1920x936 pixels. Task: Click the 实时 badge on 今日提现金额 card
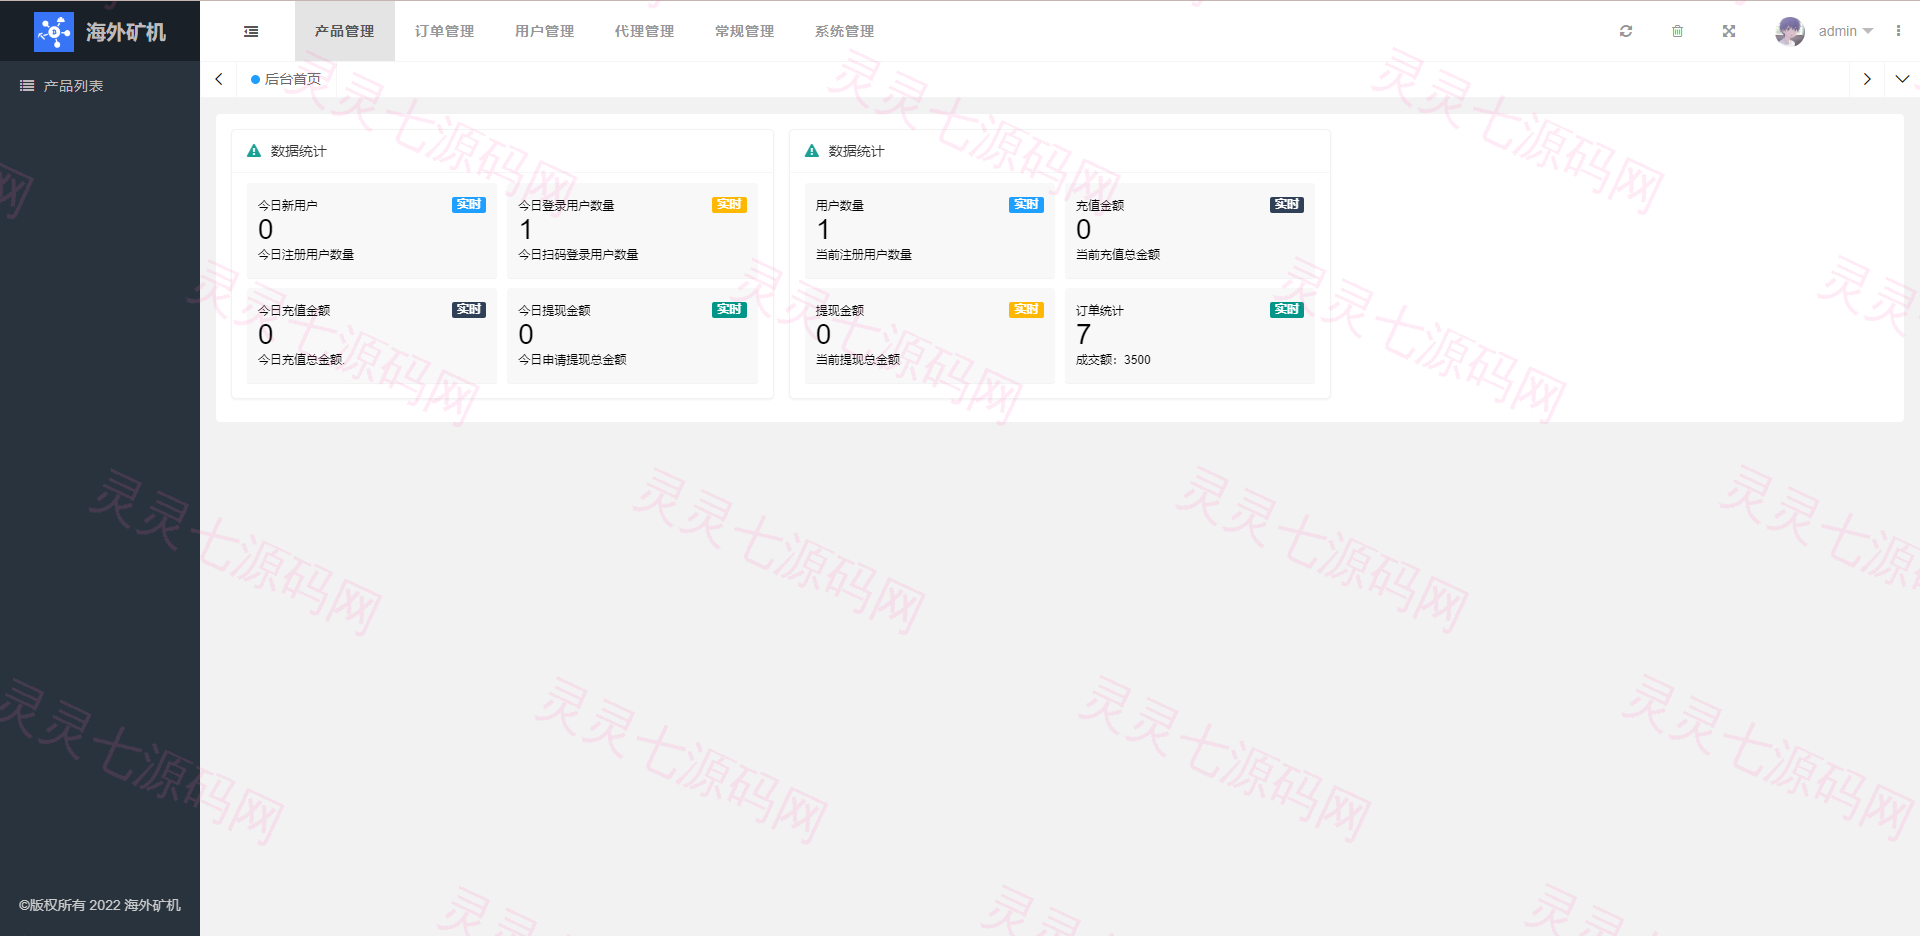click(729, 310)
